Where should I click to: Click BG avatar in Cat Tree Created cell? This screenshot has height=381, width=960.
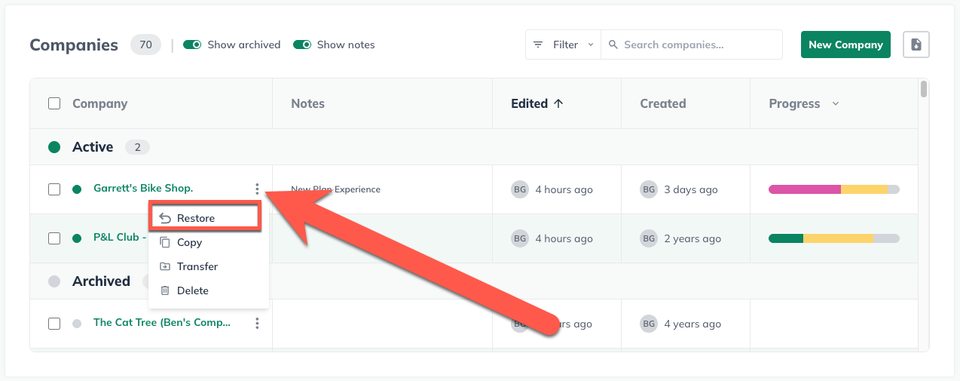[x=648, y=323]
